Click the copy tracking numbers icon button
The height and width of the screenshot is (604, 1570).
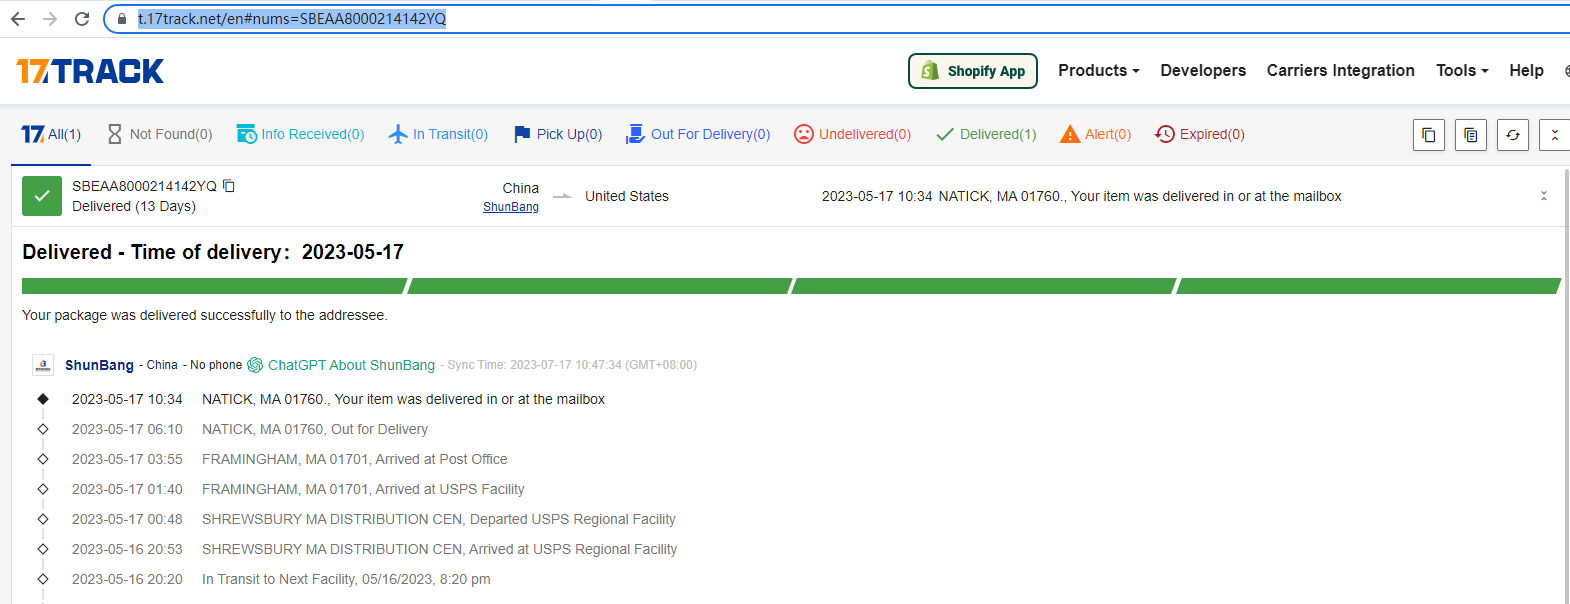point(1428,135)
